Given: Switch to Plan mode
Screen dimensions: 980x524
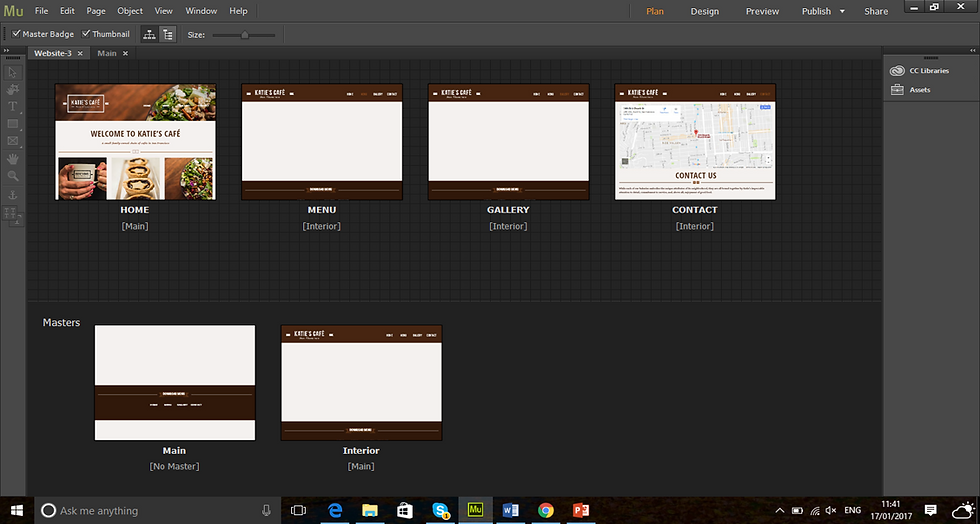Looking at the screenshot, I should point(655,11).
